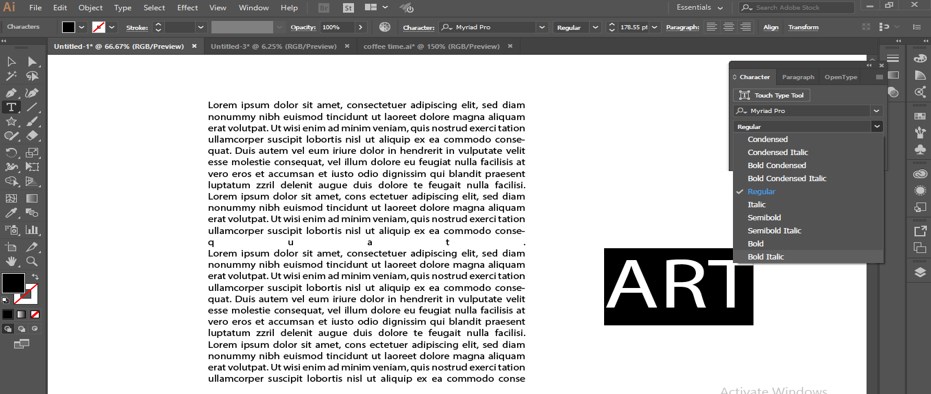Image resolution: width=931 pixels, height=394 pixels.
Task: Select the Curvature tool
Action: point(32,93)
